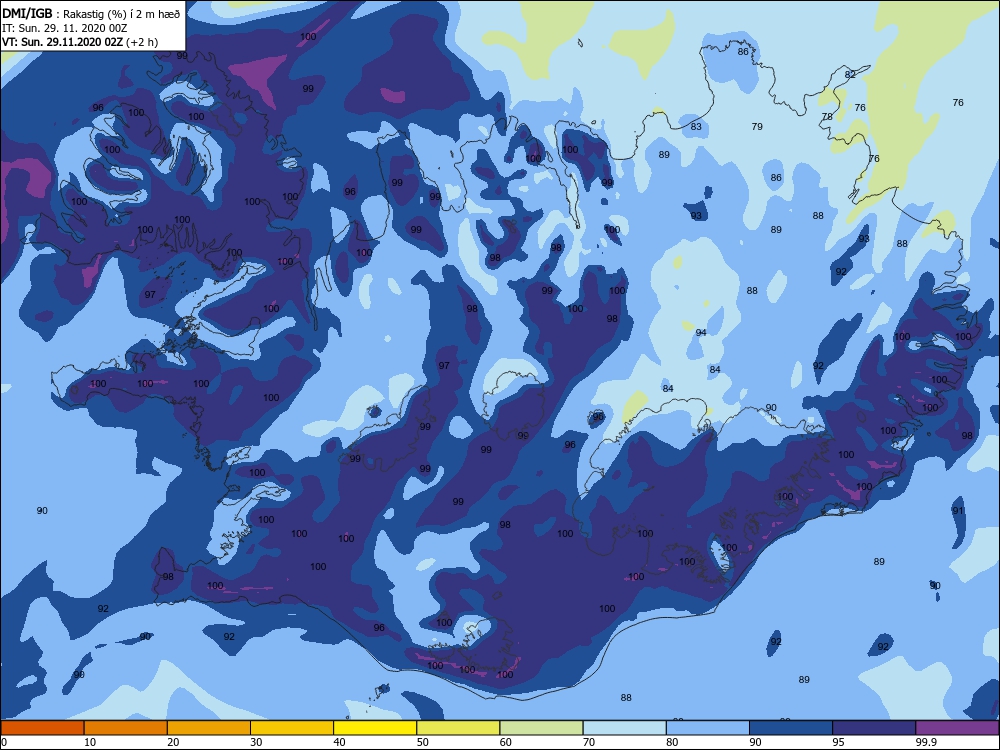1000x750 pixels.
Task: Click the legend tick label 95
Action: click(839, 742)
